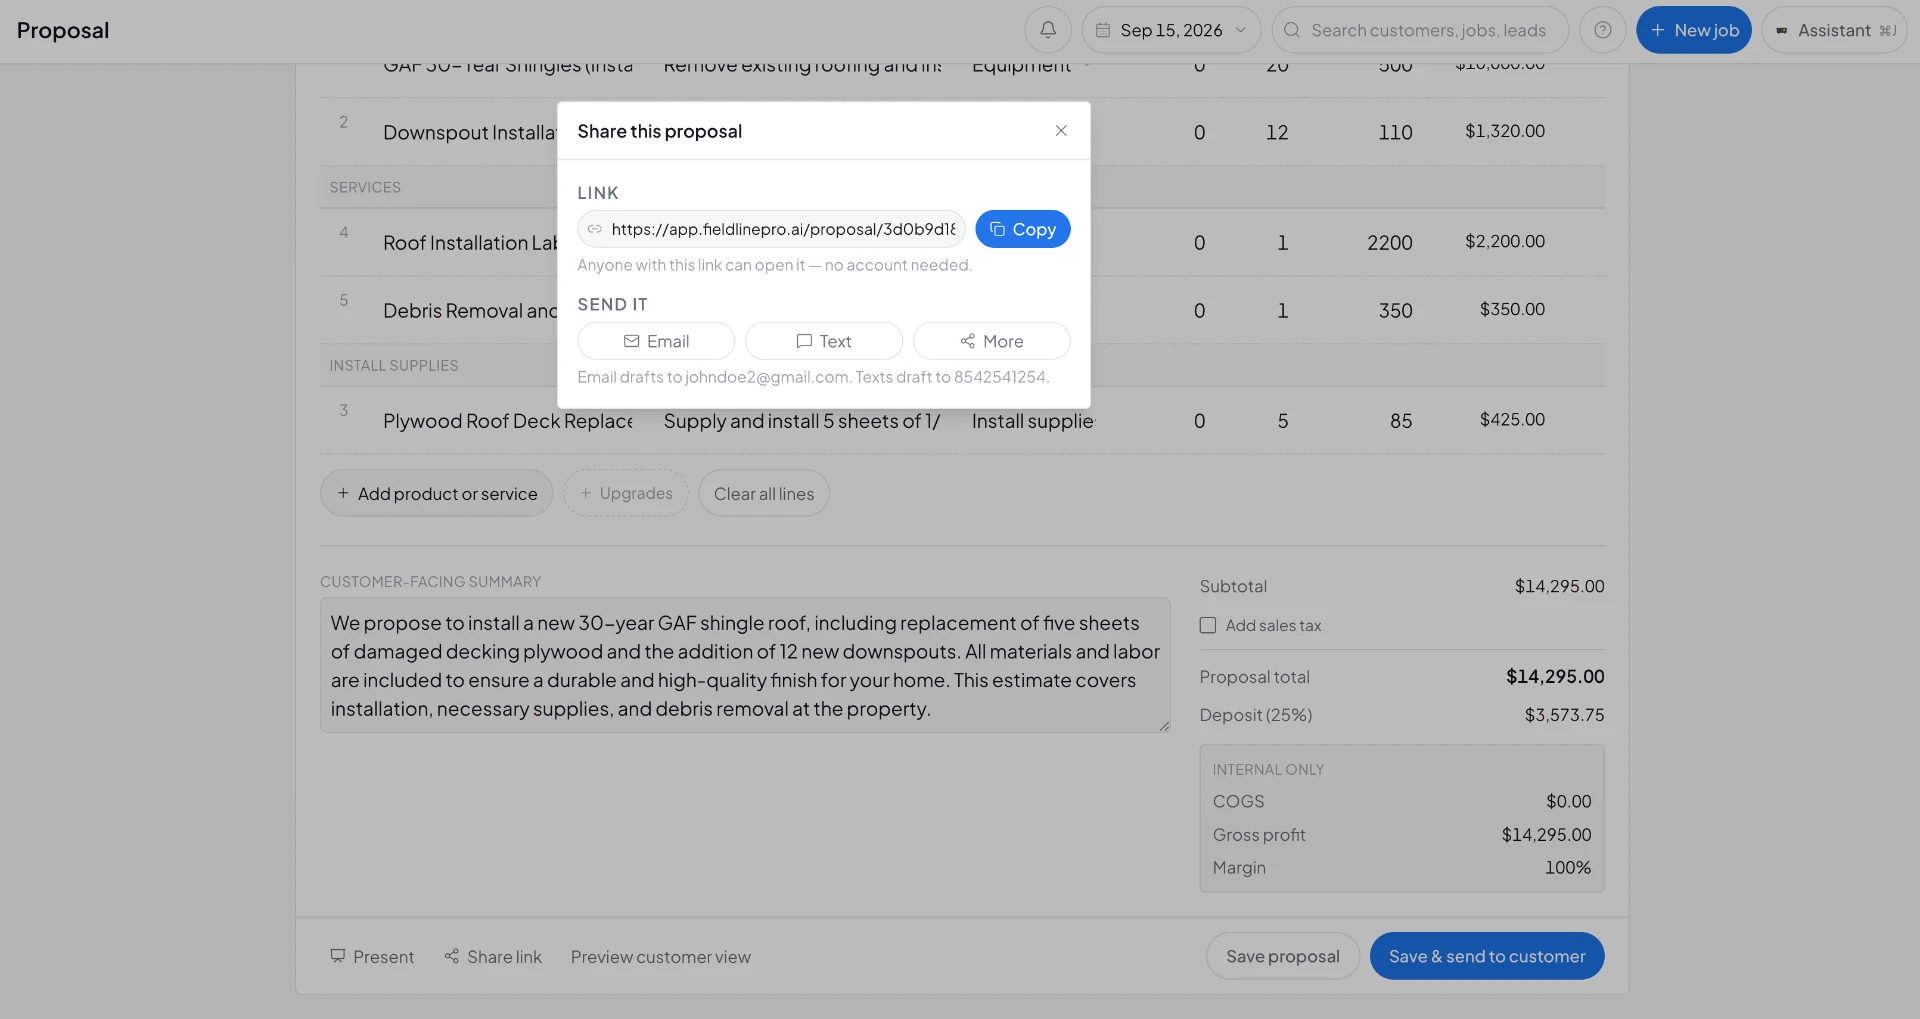Click the $1,320.00 downspout line total
Screen dimensions: 1920x1019
(x=1504, y=131)
